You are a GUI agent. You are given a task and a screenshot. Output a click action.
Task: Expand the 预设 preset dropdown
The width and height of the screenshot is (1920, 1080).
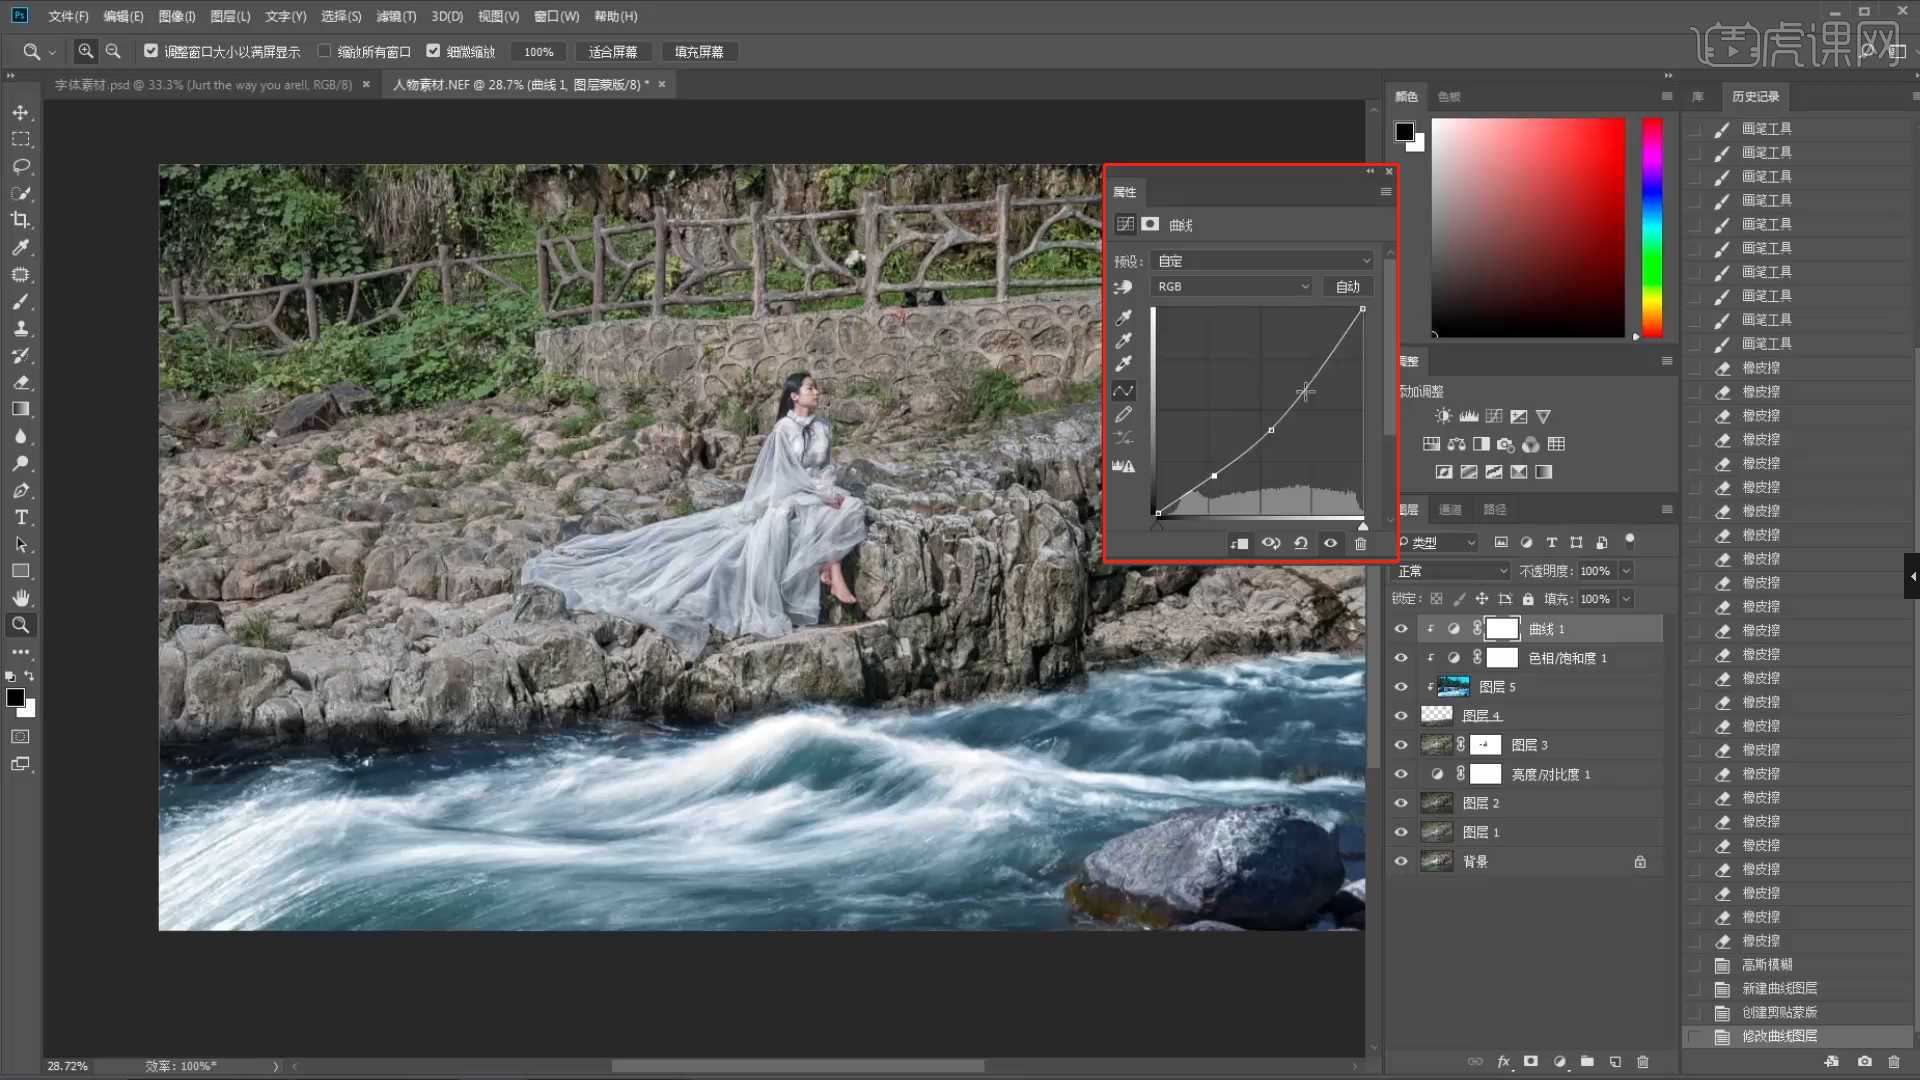pyautogui.click(x=1262, y=261)
